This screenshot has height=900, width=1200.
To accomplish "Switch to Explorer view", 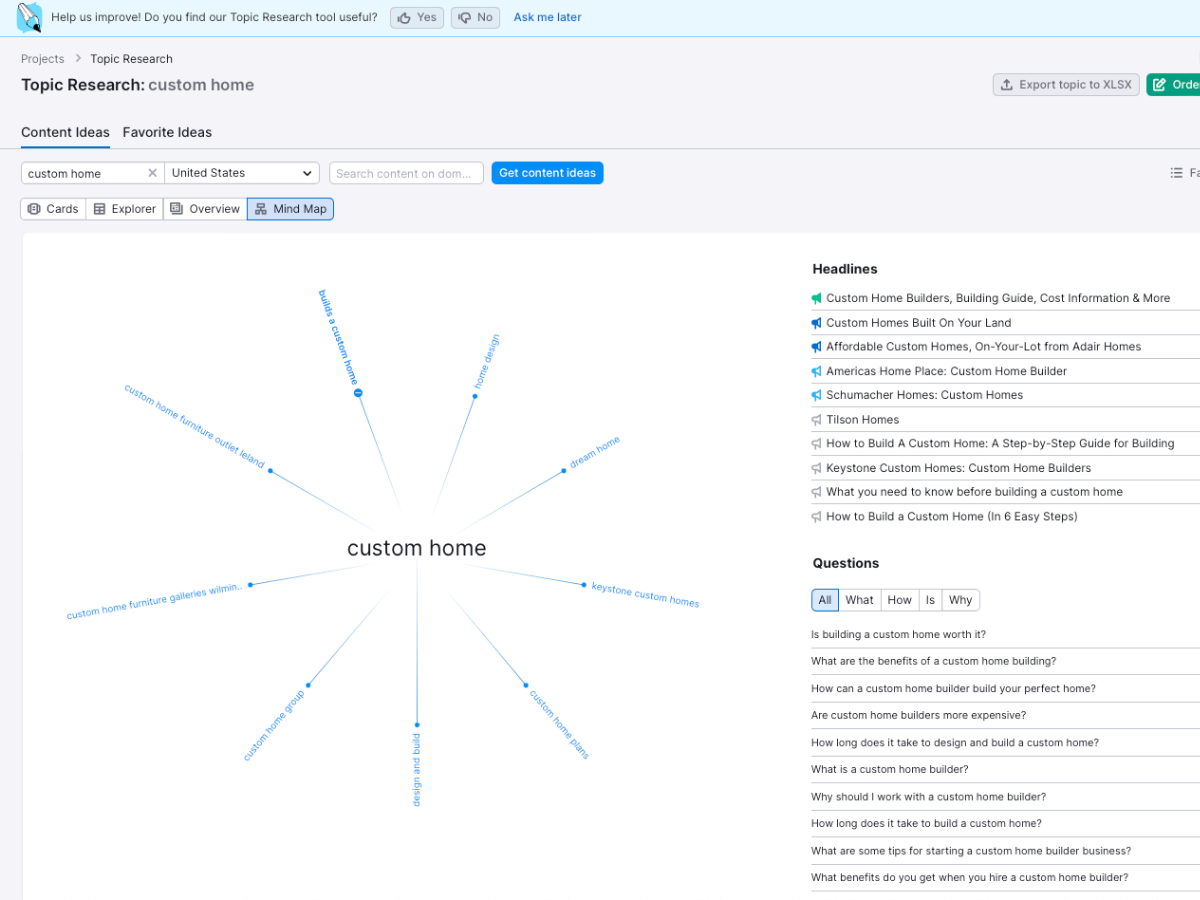I will point(125,209).
